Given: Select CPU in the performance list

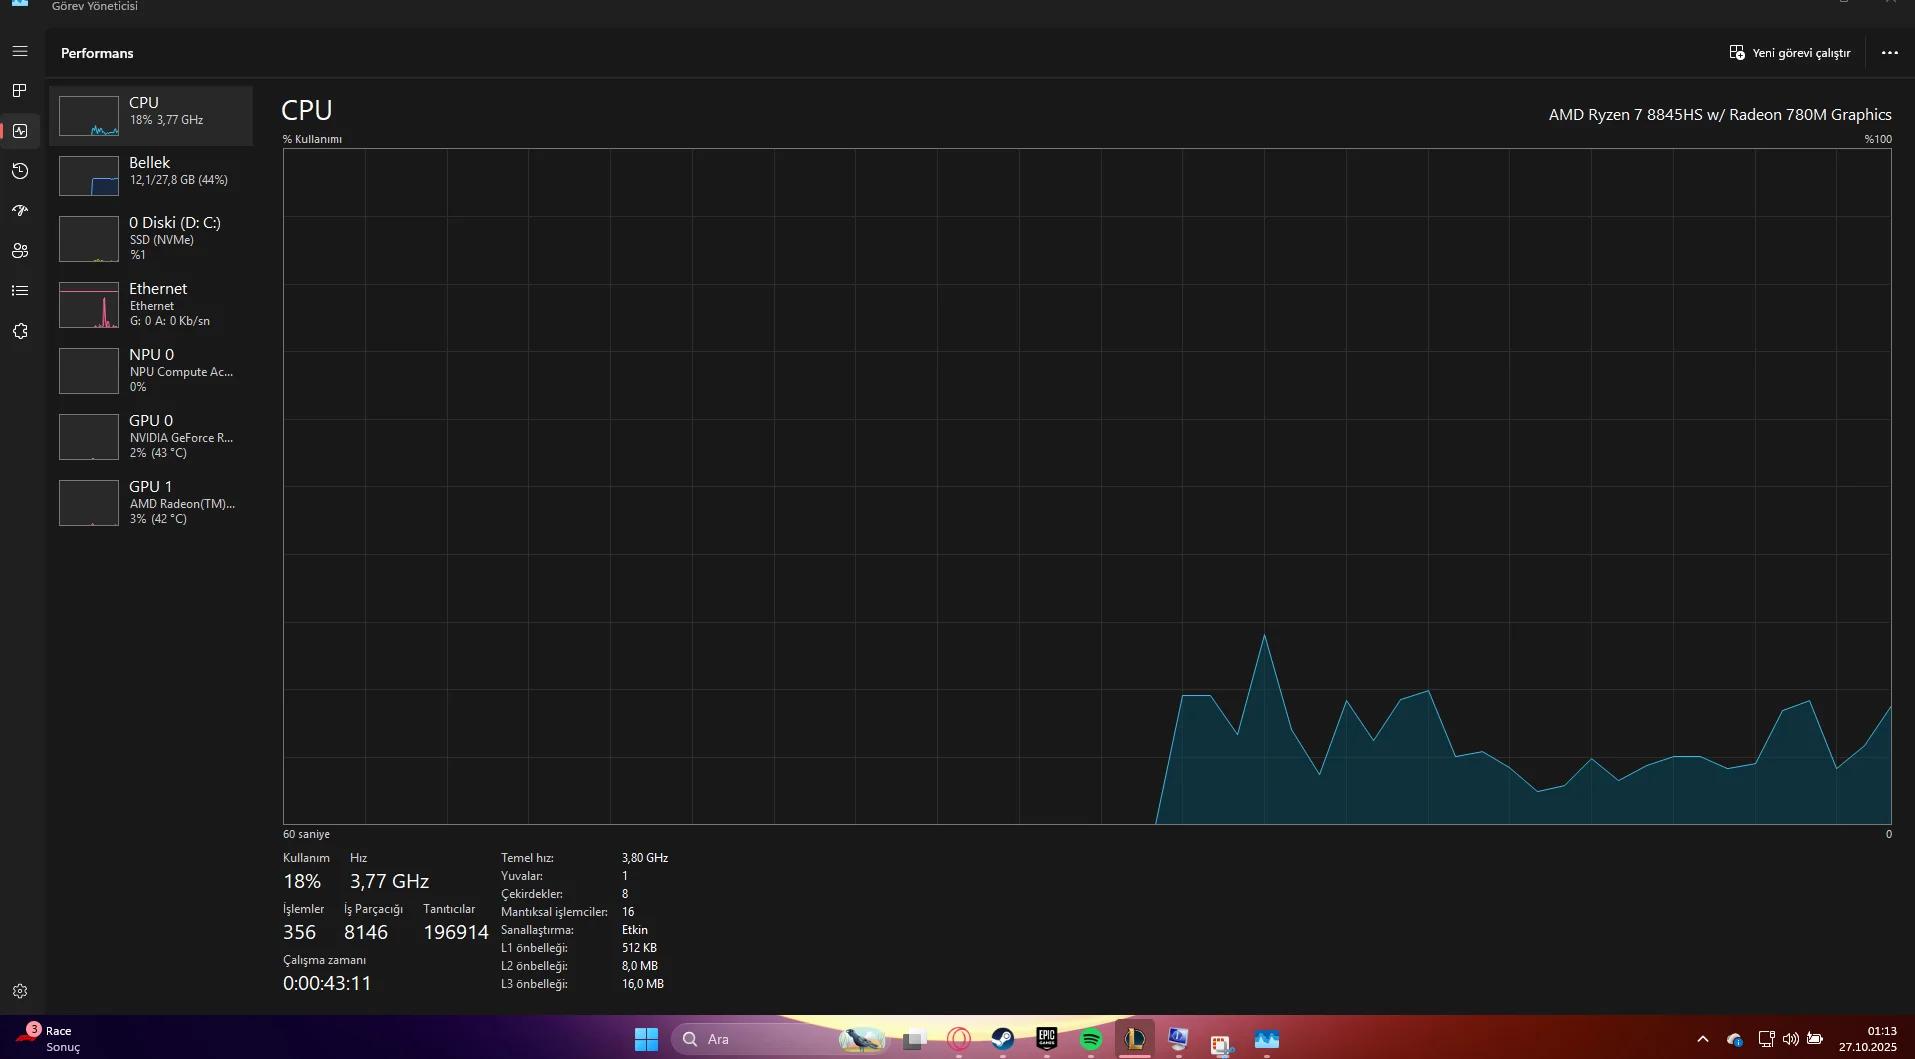Looking at the screenshot, I should tap(151, 116).
